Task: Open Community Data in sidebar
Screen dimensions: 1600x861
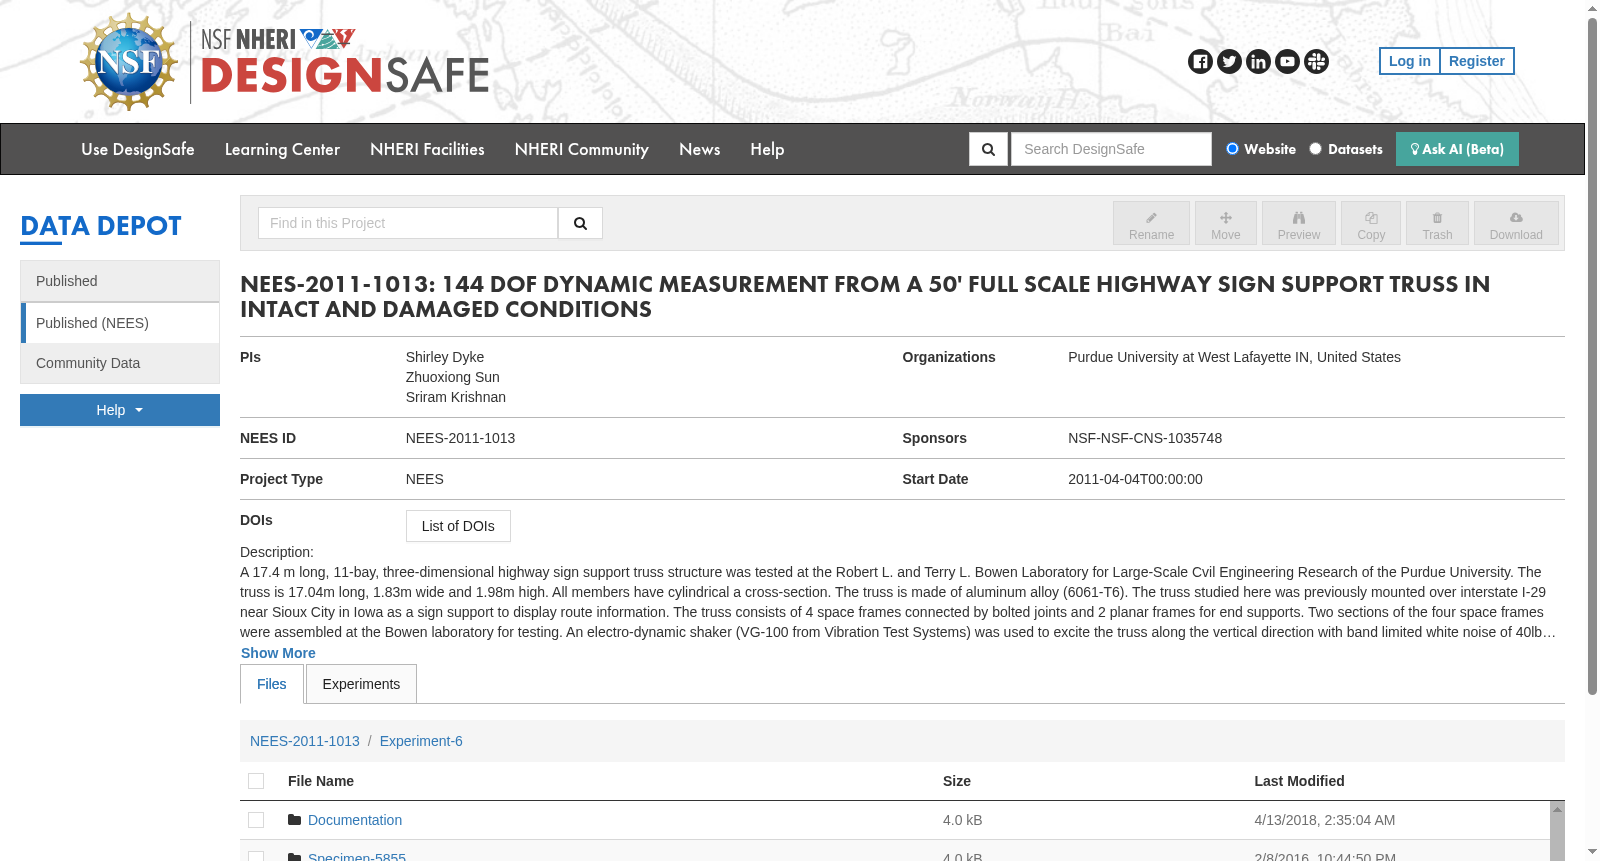Action: 120,363
